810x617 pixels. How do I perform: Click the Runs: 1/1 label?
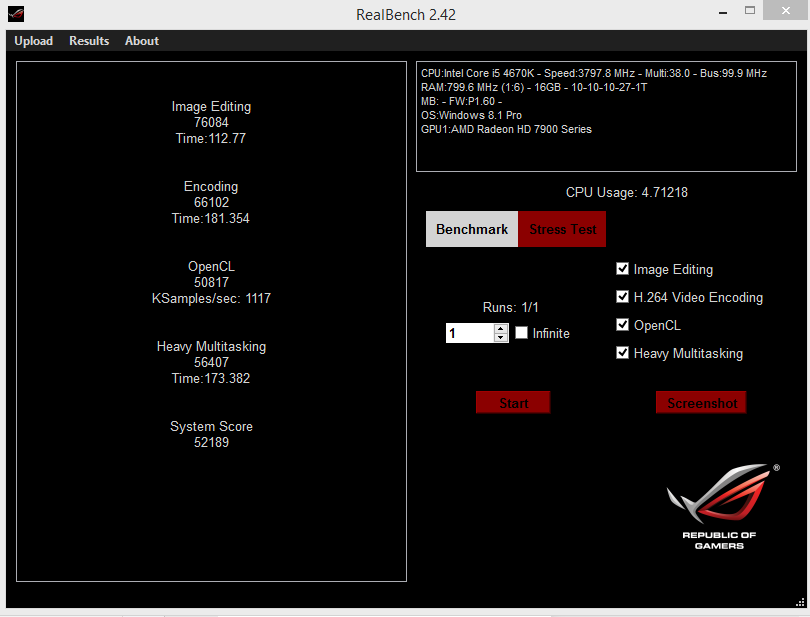coord(510,307)
